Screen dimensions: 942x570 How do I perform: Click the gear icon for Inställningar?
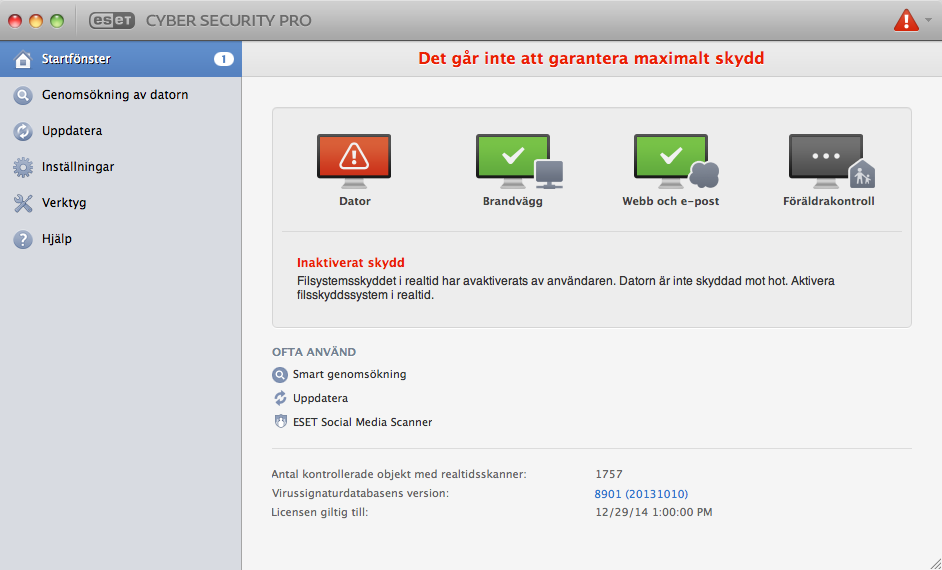(23, 167)
